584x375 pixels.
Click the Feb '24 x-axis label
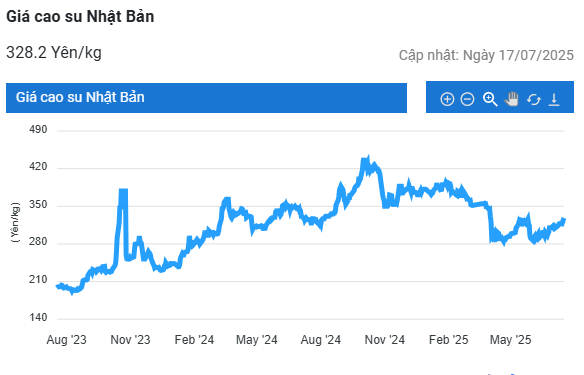[x=194, y=340]
